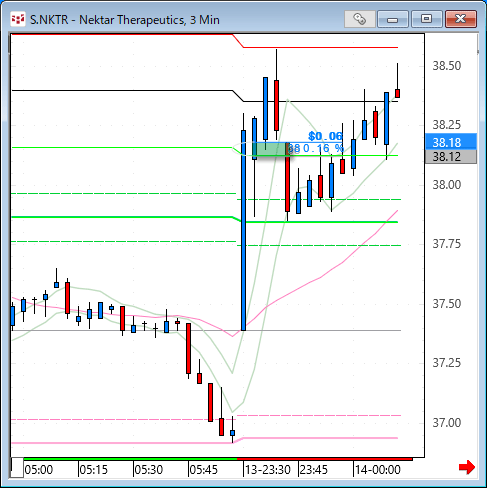Click the 14-00:00 time axis label
This screenshot has width=487, height=488.
(378, 470)
